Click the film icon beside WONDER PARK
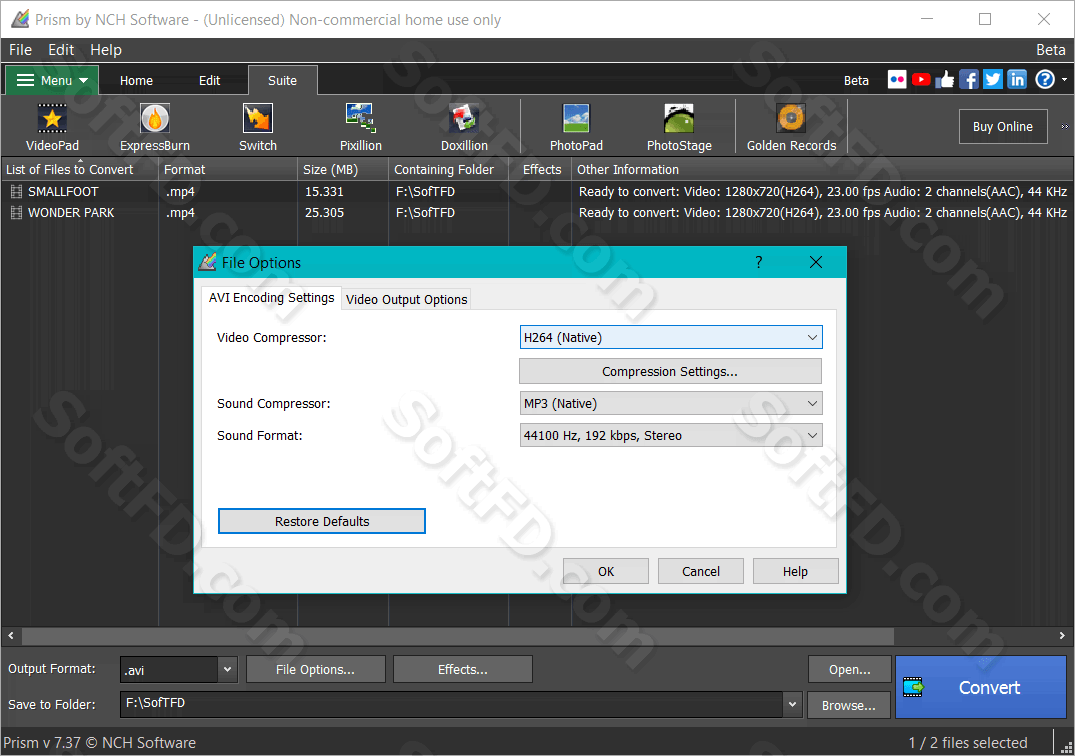The height and width of the screenshot is (756, 1075). pyautogui.click(x=16, y=212)
